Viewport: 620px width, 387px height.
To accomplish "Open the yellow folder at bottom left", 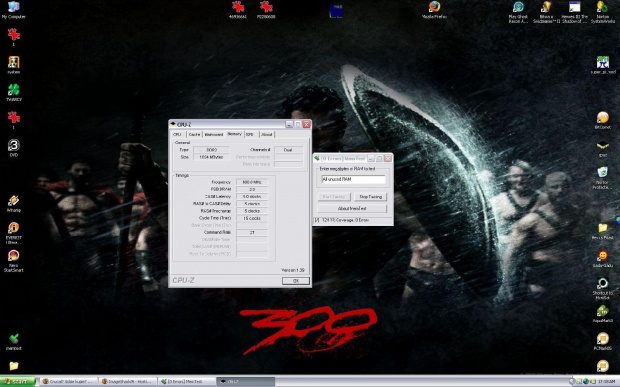I will [13, 366].
